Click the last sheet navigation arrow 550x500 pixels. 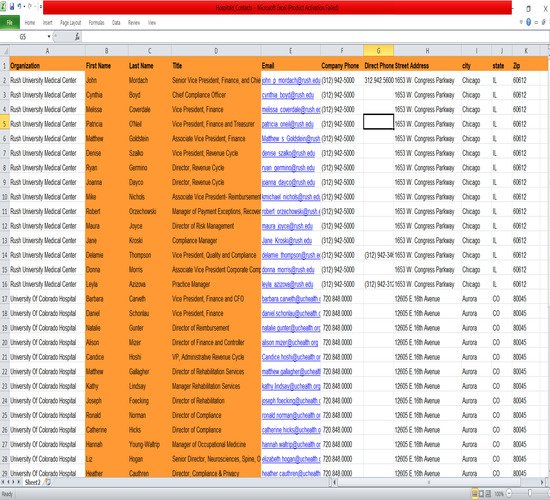click(19, 482)
